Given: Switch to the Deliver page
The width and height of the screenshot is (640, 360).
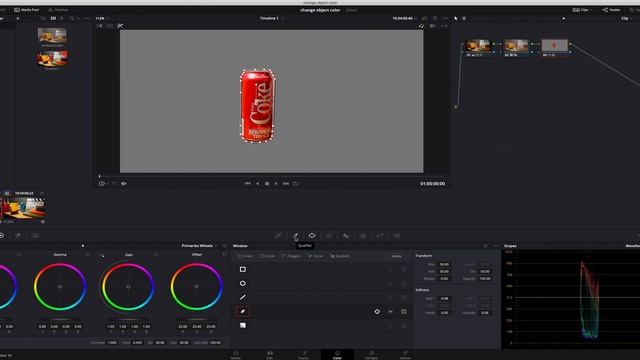Looking at the screenshot, I should coord(405,355).
